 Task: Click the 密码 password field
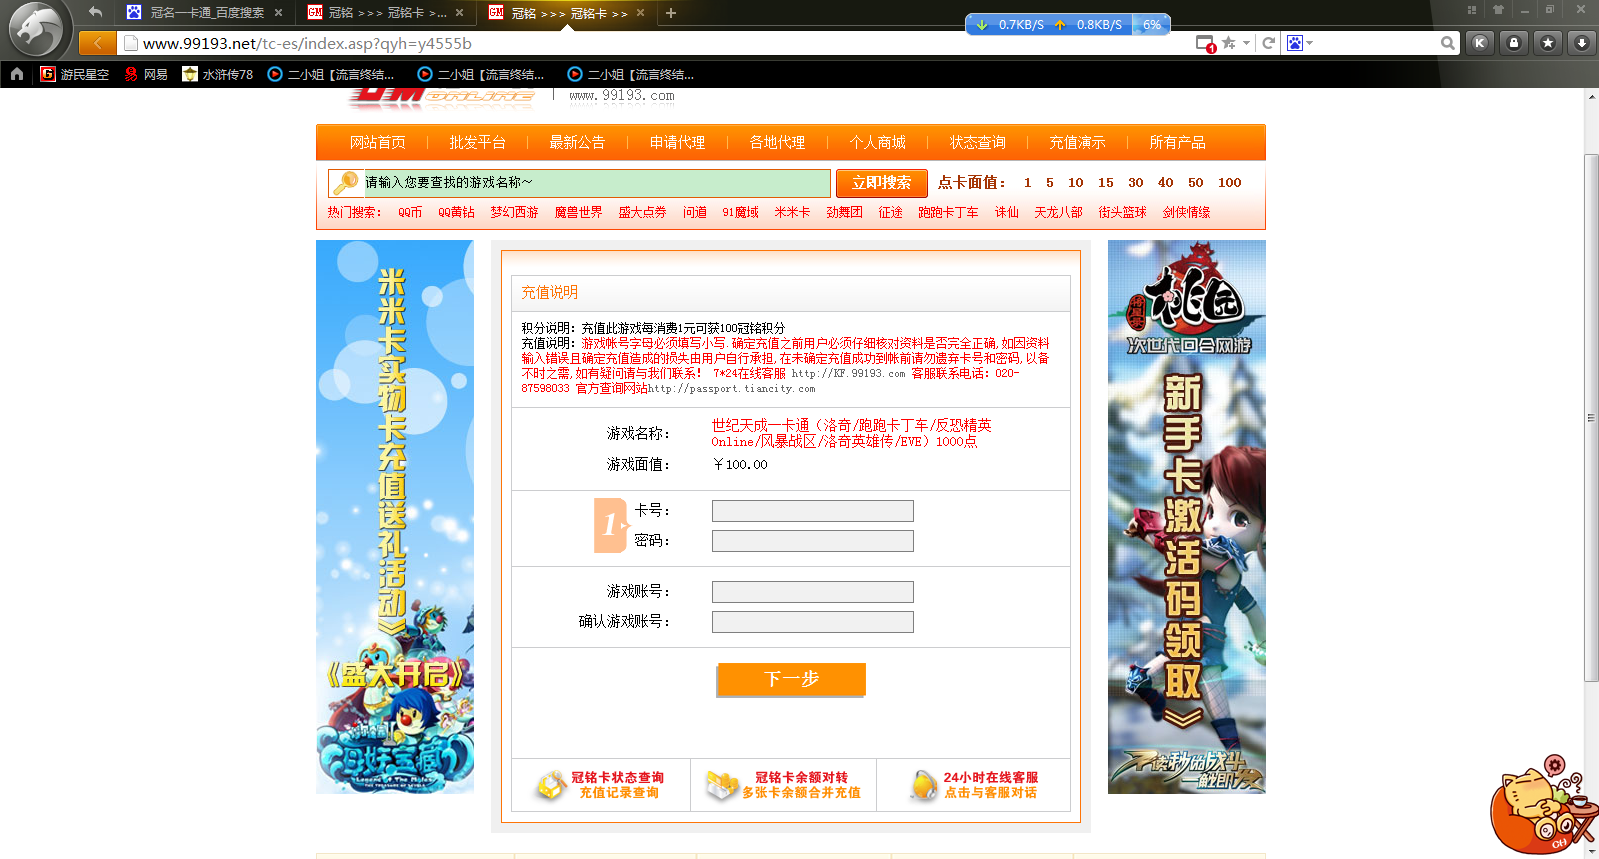pos(812,541)
